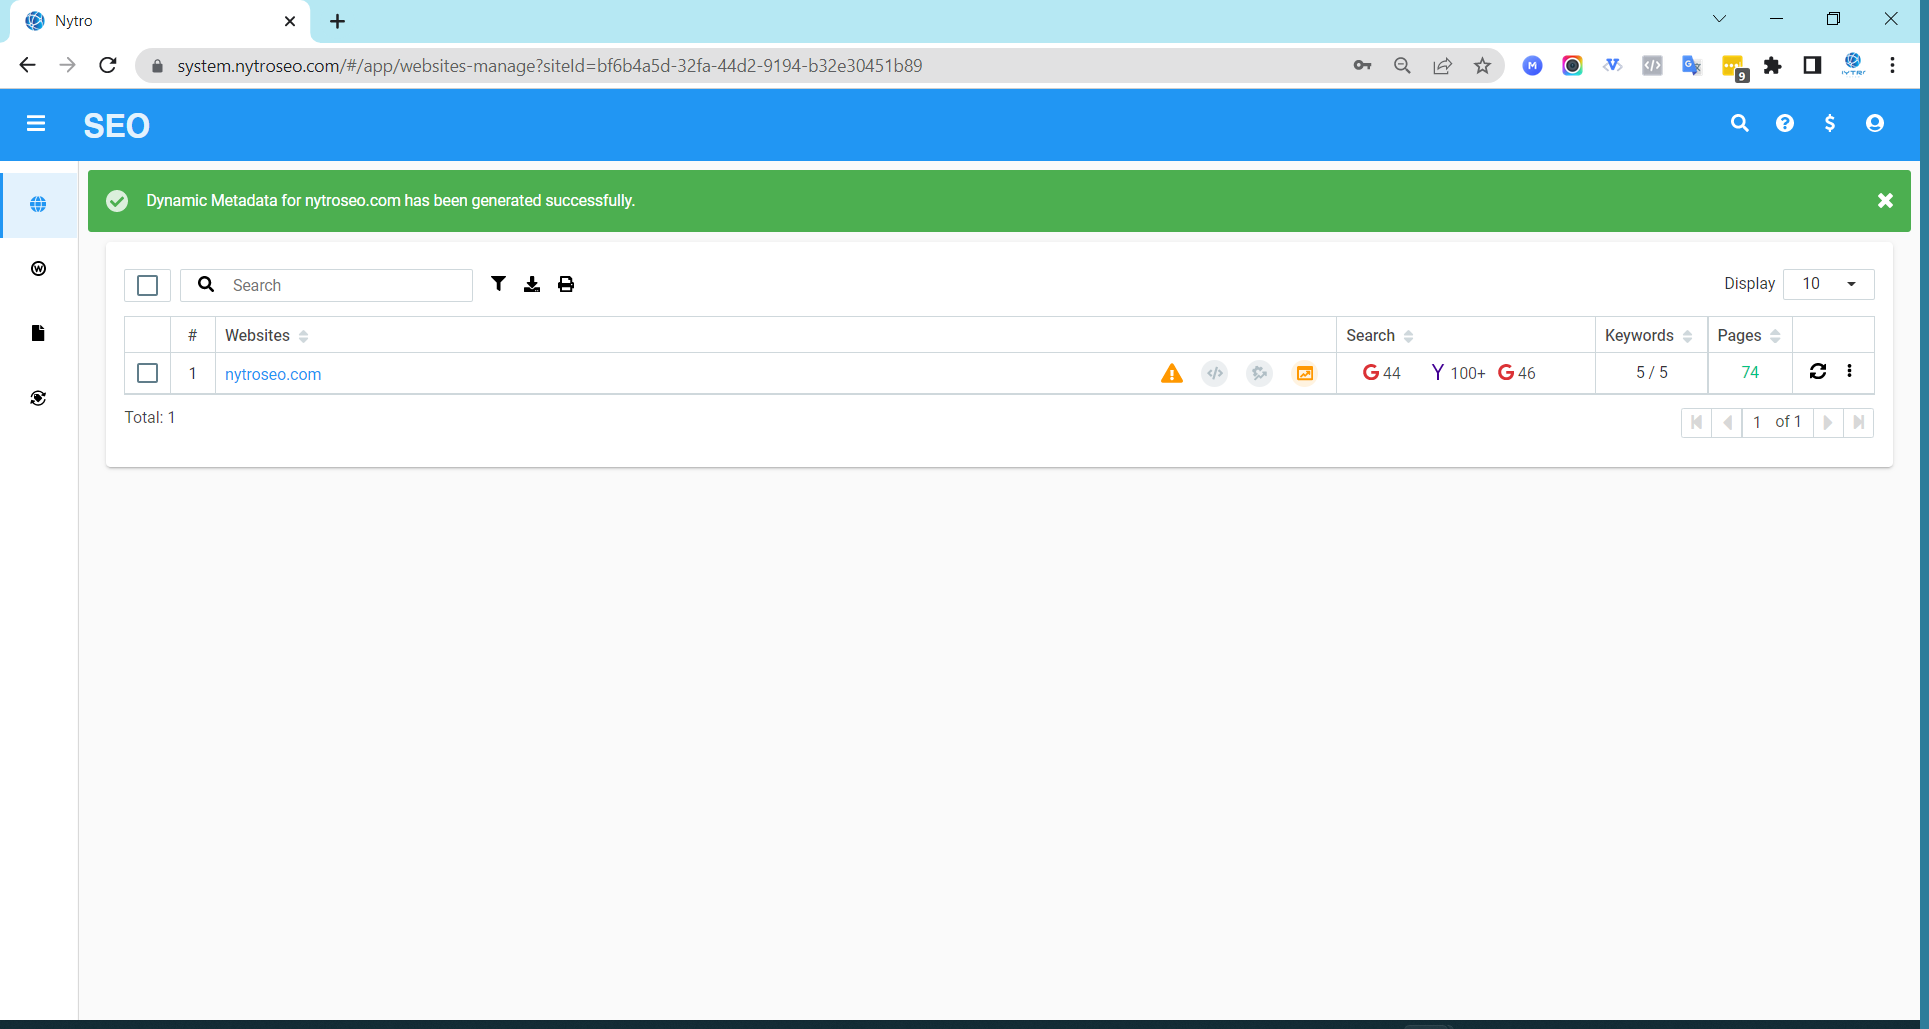This screenshot has height=1029, width=1929.
Task: Click the orange warning triangle for nytroseo.com
Action: tap(1172, 374)
